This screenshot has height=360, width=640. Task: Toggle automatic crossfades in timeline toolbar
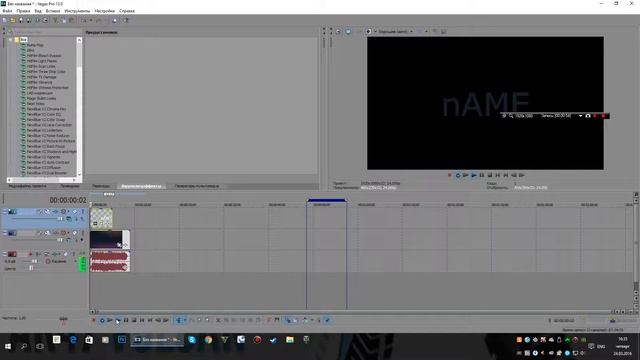pyautogui.click(x=296, y=320)
